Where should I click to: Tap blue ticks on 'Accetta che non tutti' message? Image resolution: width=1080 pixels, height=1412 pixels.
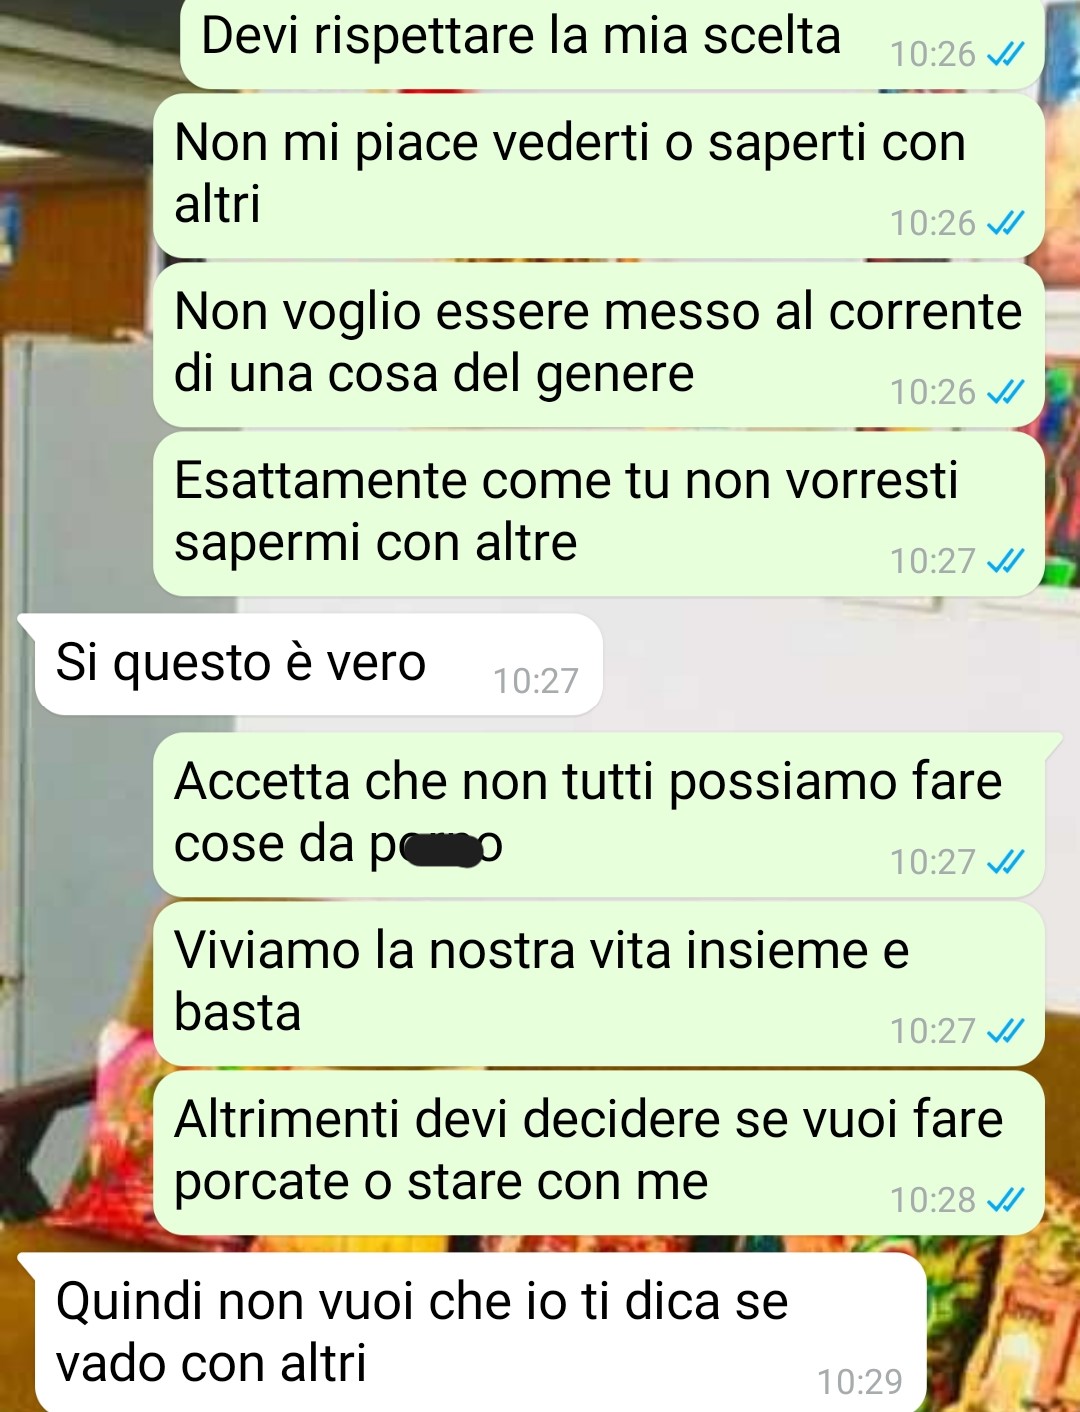click(x=1005, y=861)
